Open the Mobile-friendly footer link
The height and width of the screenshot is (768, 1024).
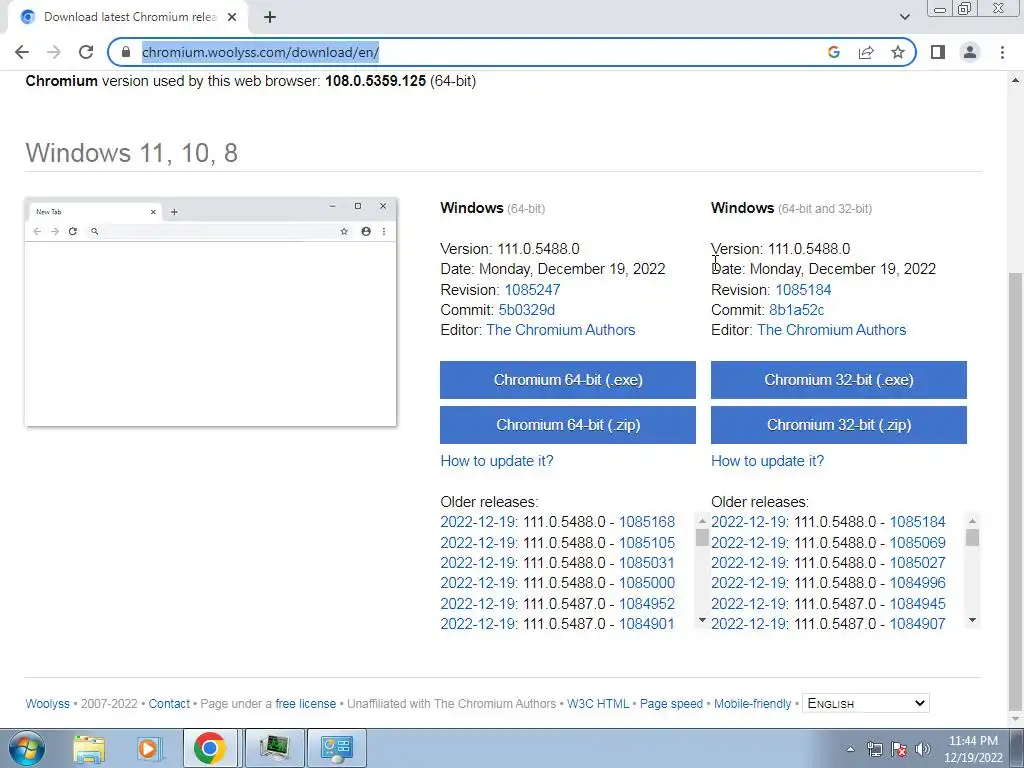pyautogui.click(x=752, y=704)
